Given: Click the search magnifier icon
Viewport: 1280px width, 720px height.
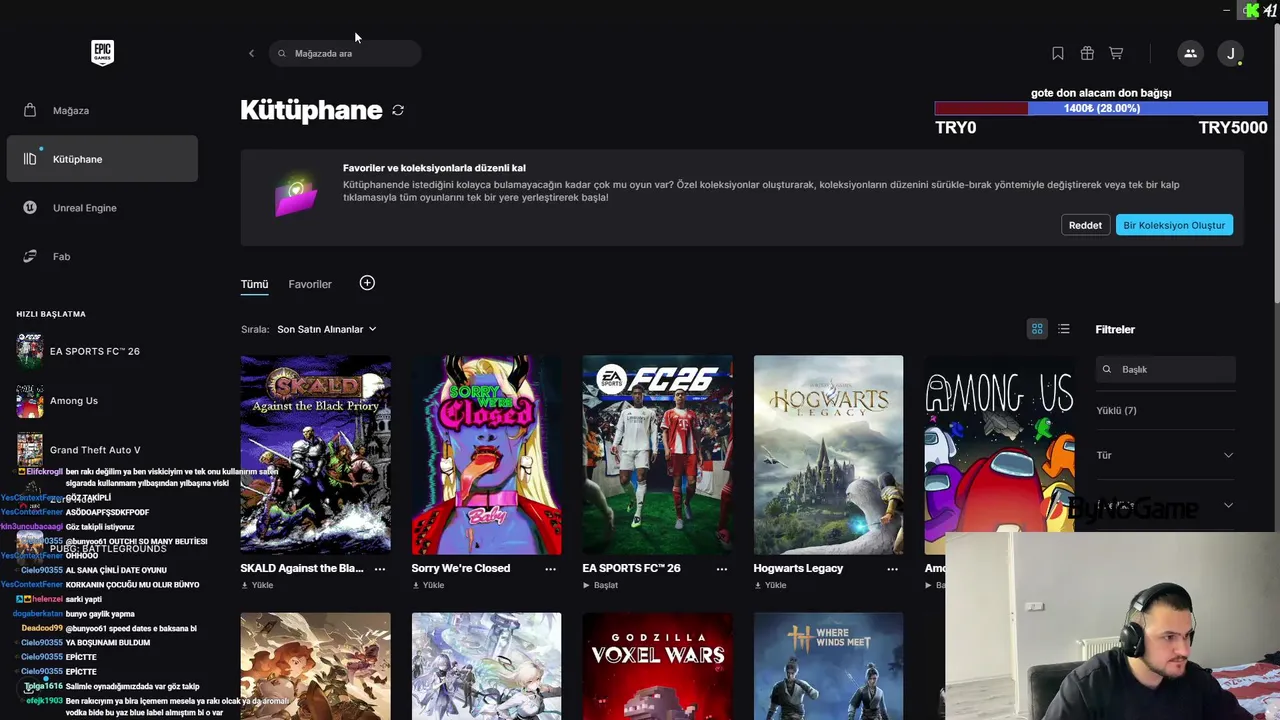Looking at the screenshot, I should click(x=282, y=53).
